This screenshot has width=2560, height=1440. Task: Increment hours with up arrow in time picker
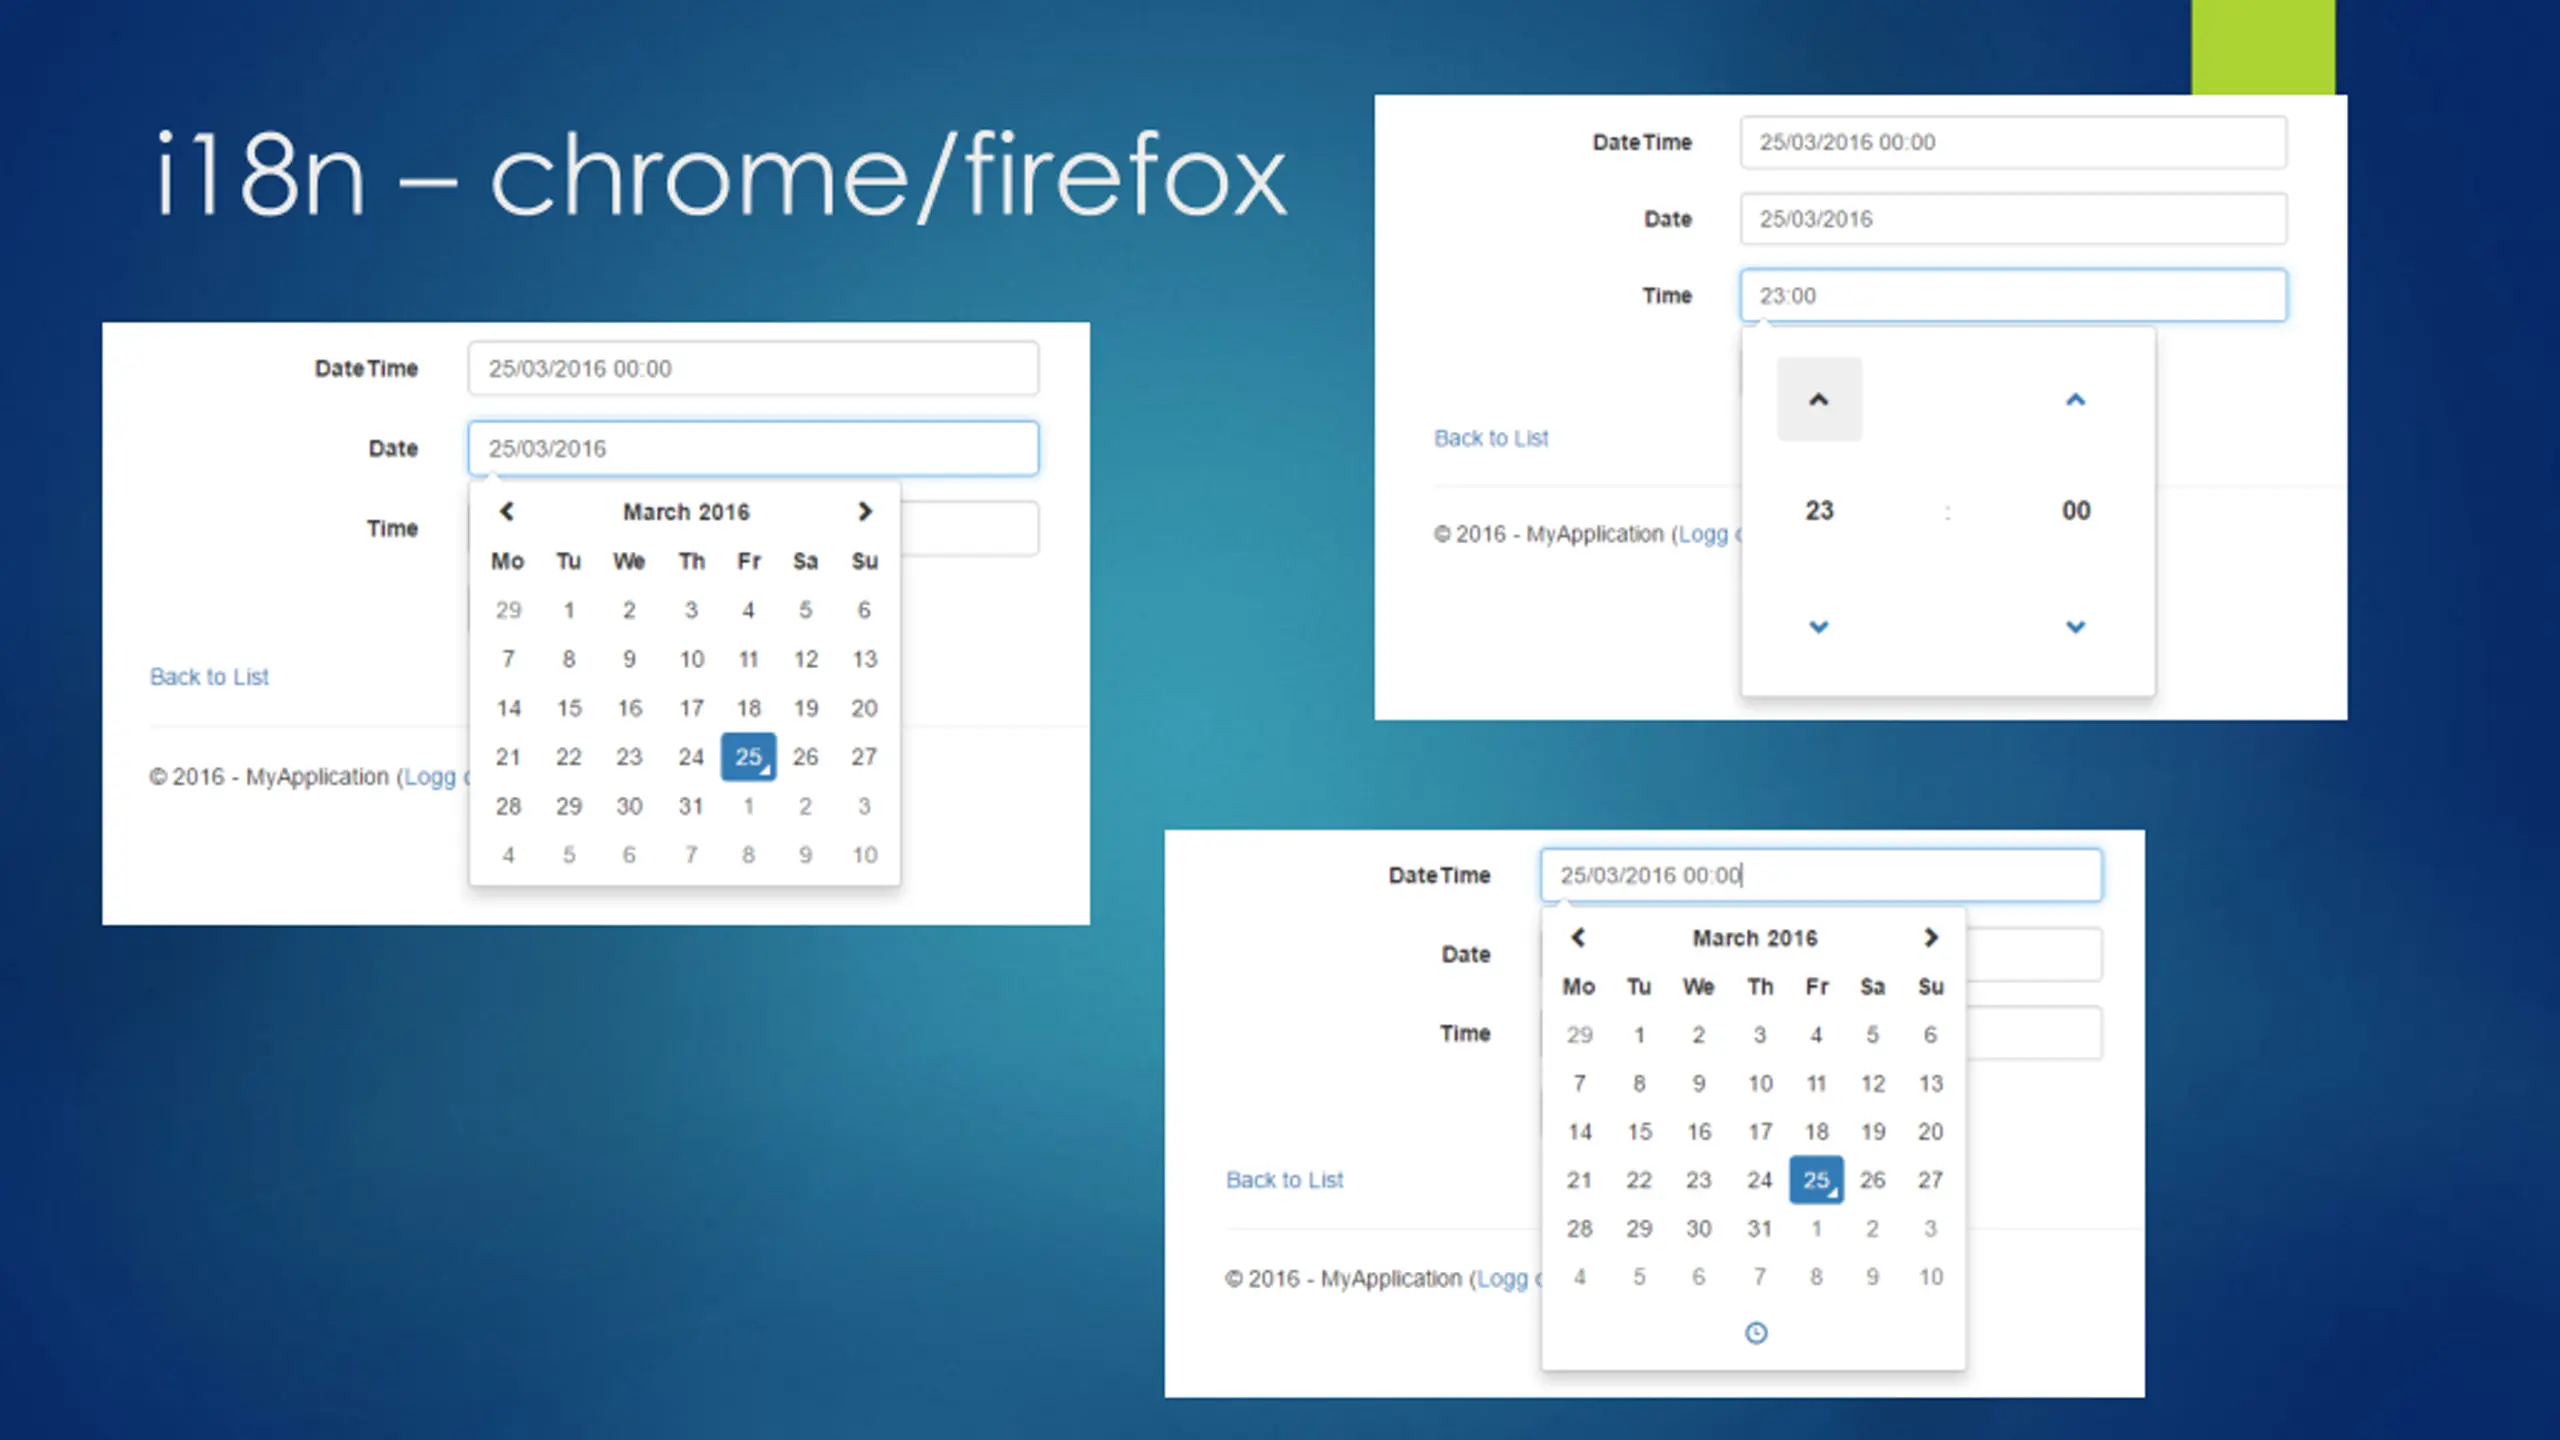click(1819, 399)
